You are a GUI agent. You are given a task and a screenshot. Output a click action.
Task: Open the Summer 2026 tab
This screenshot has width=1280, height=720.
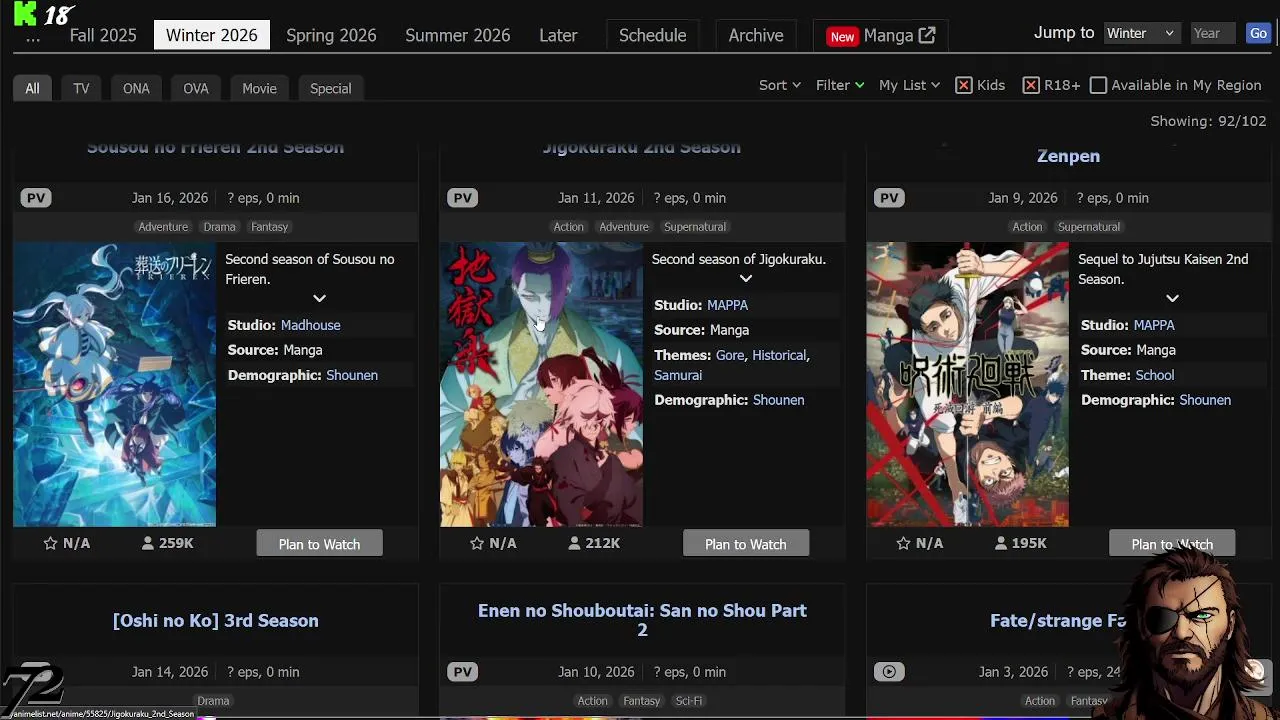point(458,35)
